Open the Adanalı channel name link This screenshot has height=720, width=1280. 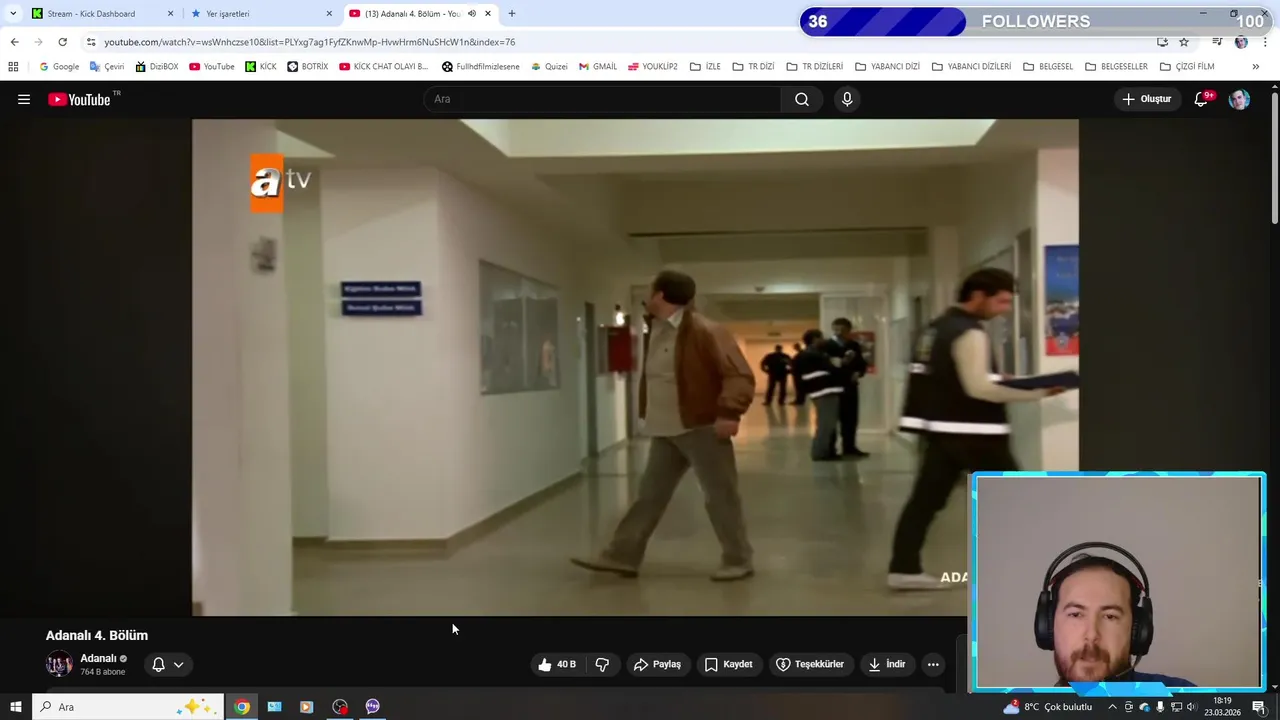click(98, 658)
